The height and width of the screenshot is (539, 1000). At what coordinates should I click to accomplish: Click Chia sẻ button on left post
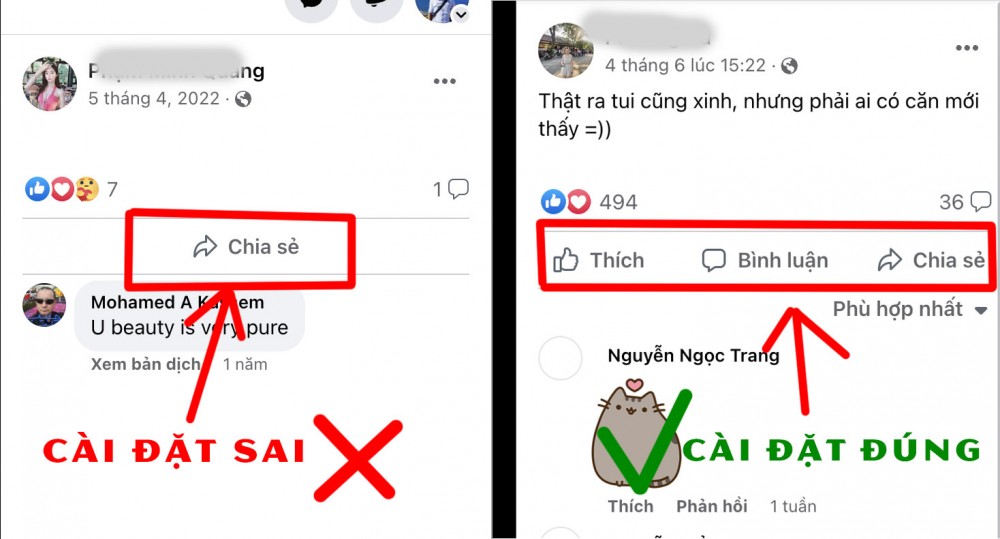[x=246, y=247]
